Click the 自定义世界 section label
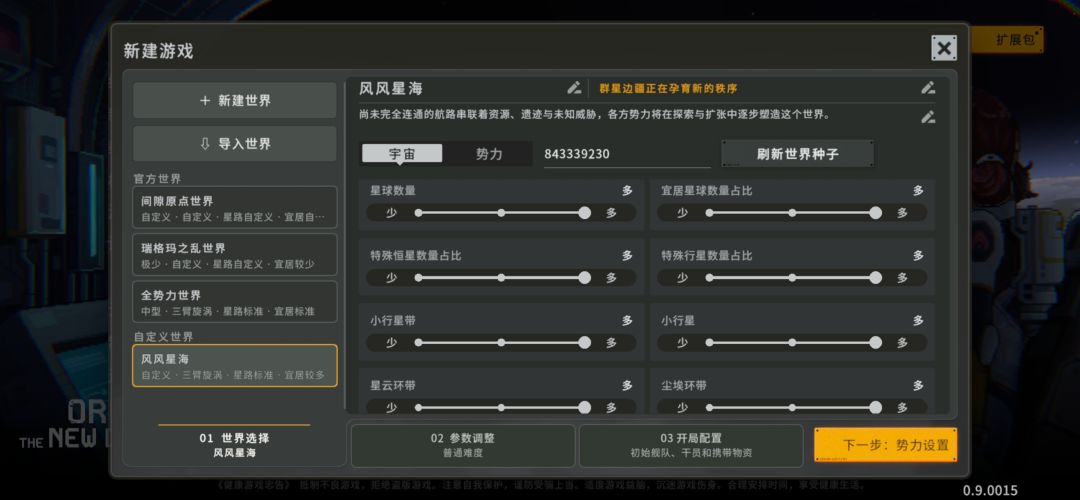 [x=163, y=337]
